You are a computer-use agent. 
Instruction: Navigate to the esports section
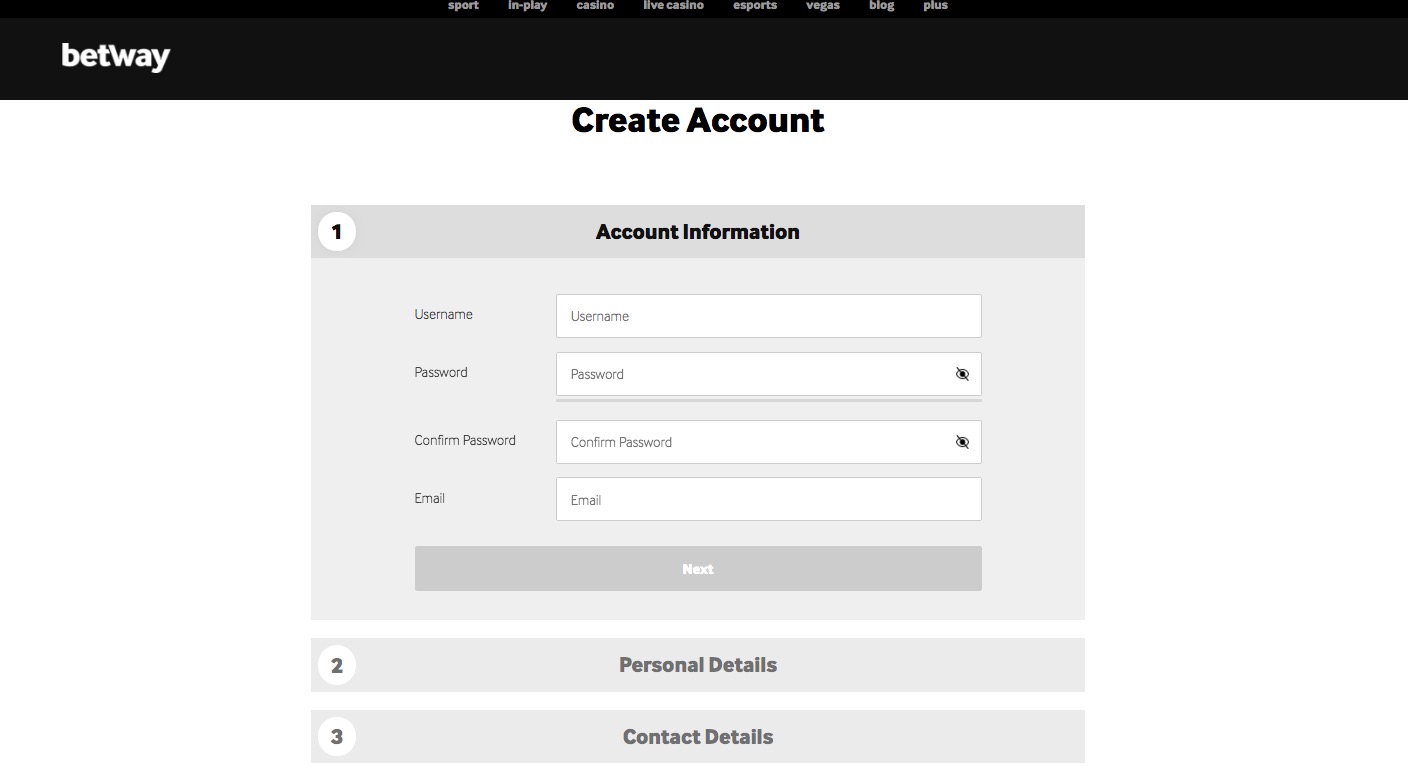pyautogui.click(x=753, y=5)
